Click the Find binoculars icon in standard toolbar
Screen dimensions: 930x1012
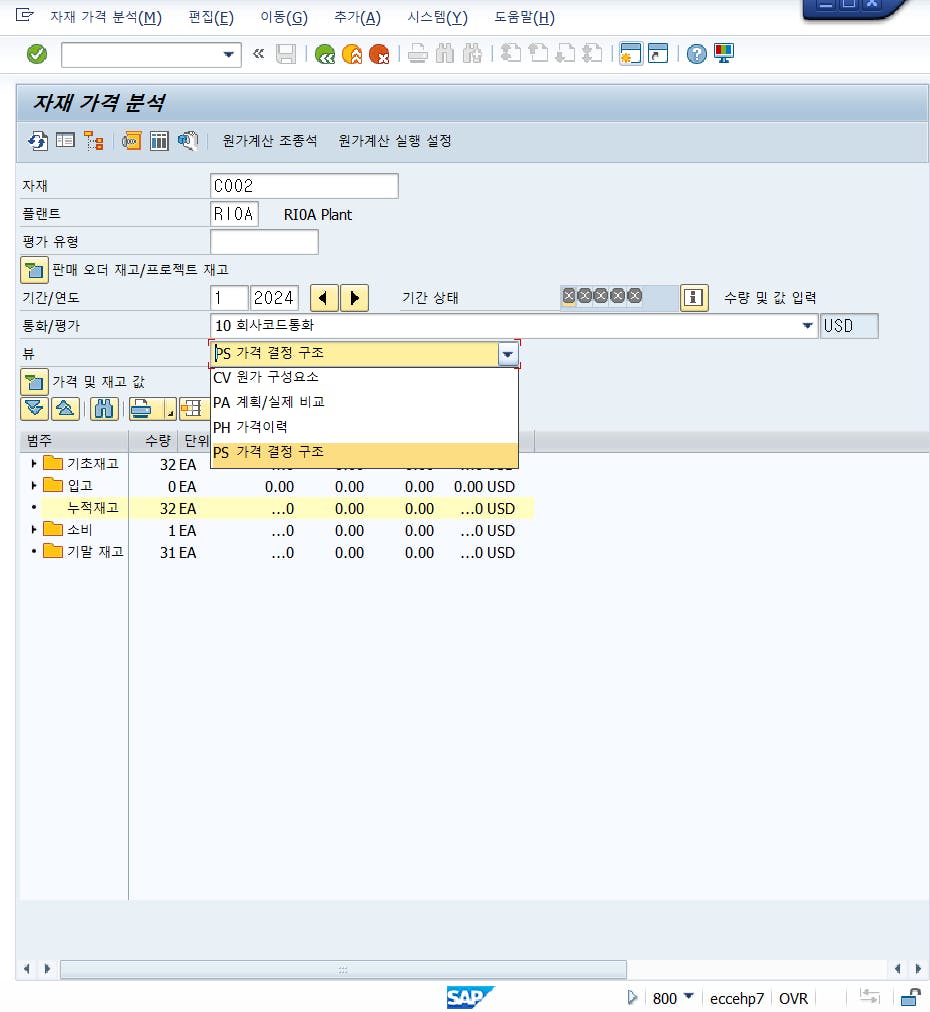pos(445,54)
